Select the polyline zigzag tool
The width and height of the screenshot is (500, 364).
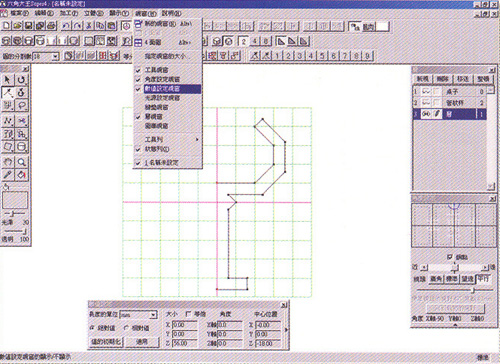pyautogui.click(x=8, y=121)
